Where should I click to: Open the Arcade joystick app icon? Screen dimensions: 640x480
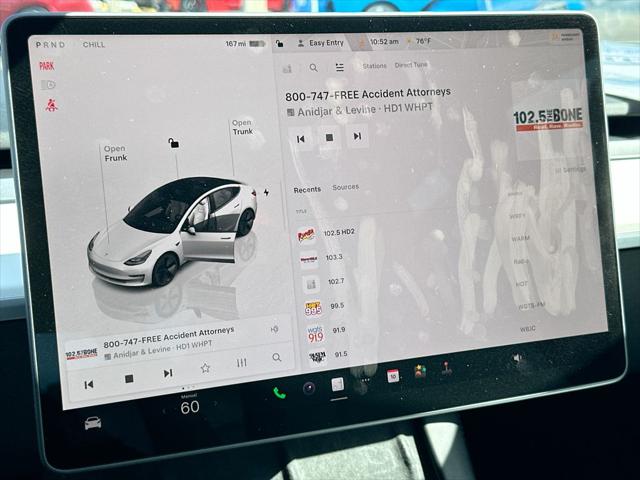[446, 369]
